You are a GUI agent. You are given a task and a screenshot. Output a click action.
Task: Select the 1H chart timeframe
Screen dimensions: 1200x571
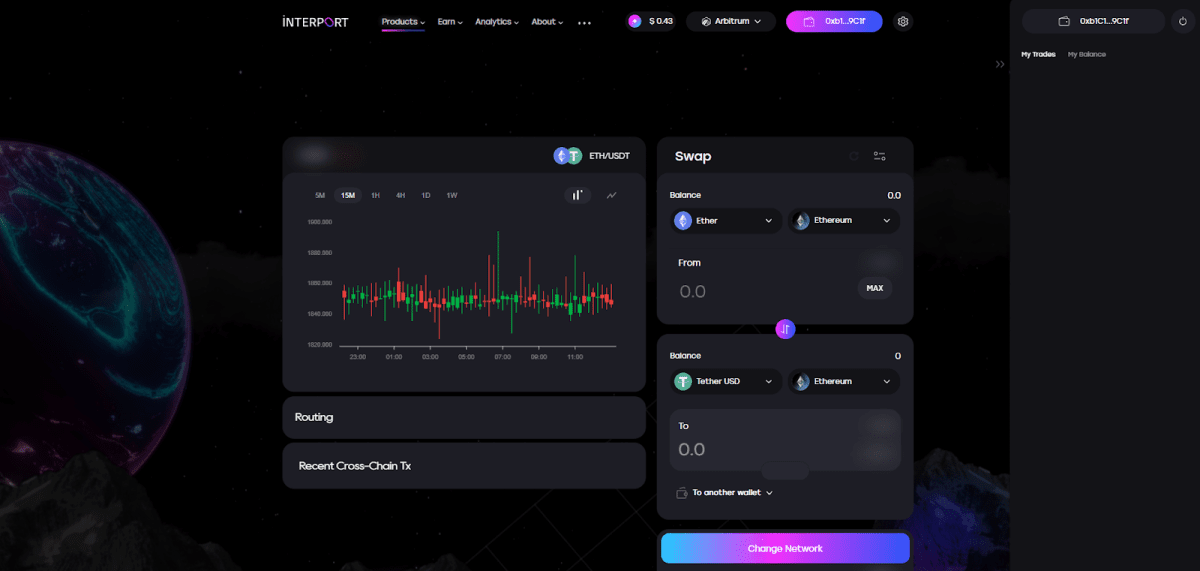pyautogui.click(x=375, y=195)
